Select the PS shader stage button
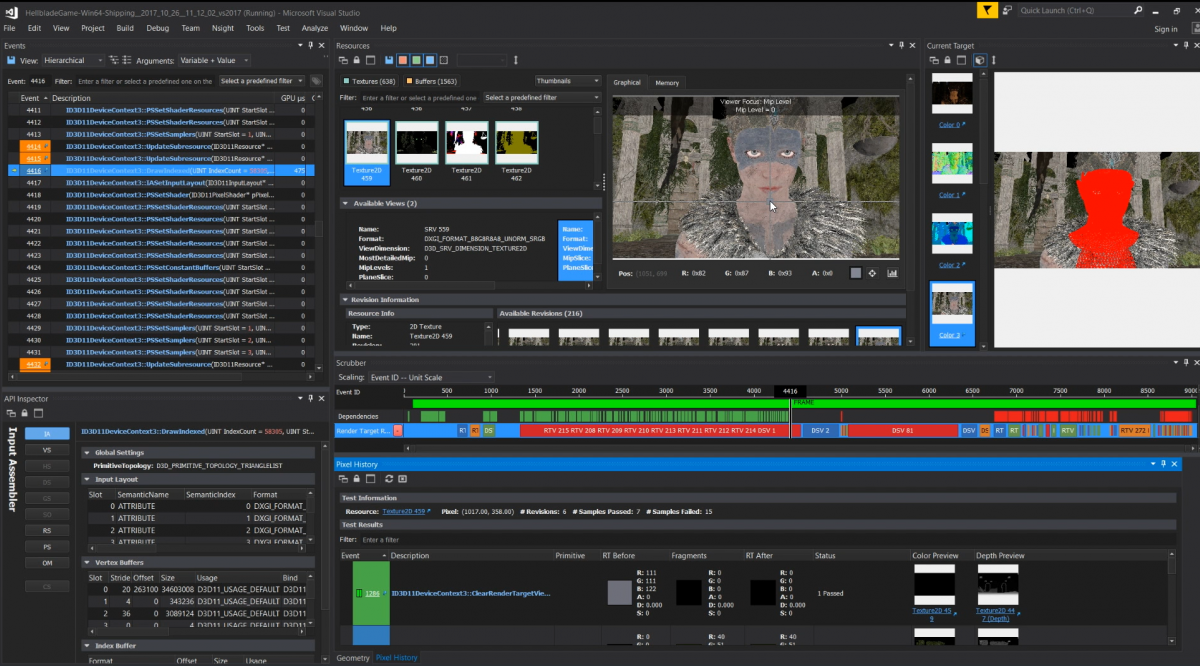 coord(47,547)
